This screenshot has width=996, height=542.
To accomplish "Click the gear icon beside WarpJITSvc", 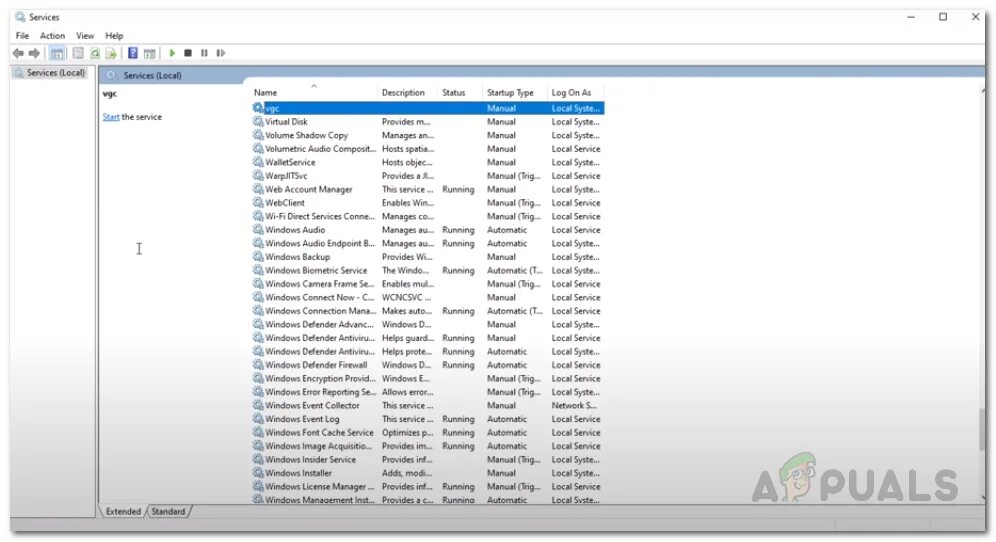I will click(258, 175).
